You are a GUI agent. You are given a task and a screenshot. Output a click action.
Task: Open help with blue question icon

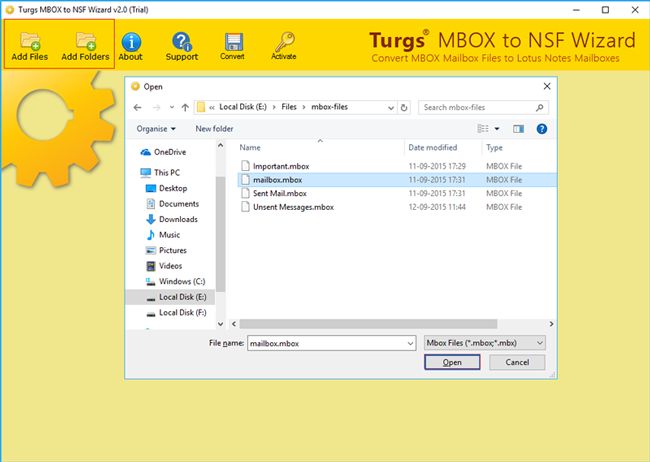(541, 128)
